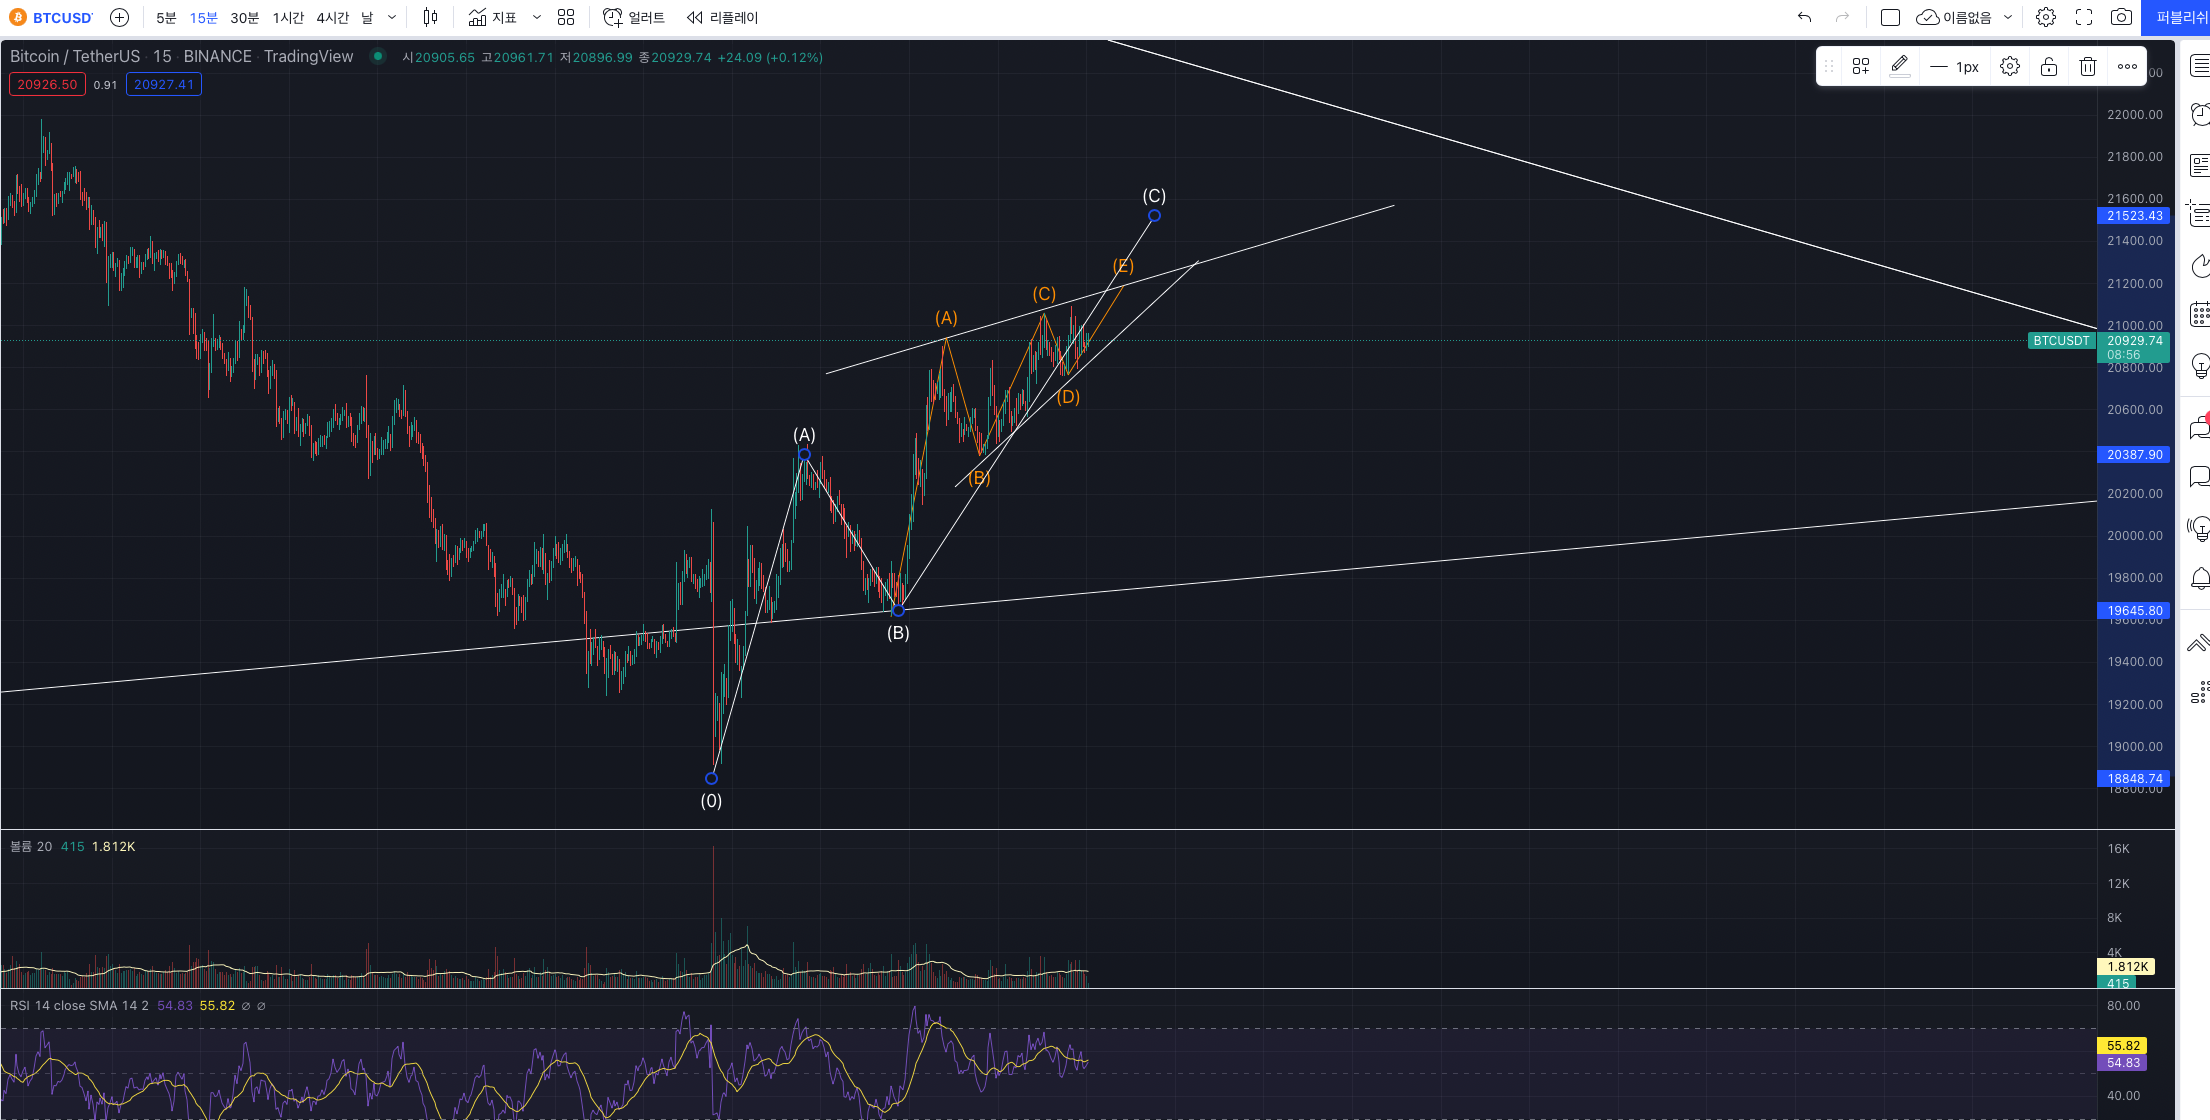
Task: Open the alarm clock alerts panel icon
Action: 2199,115
